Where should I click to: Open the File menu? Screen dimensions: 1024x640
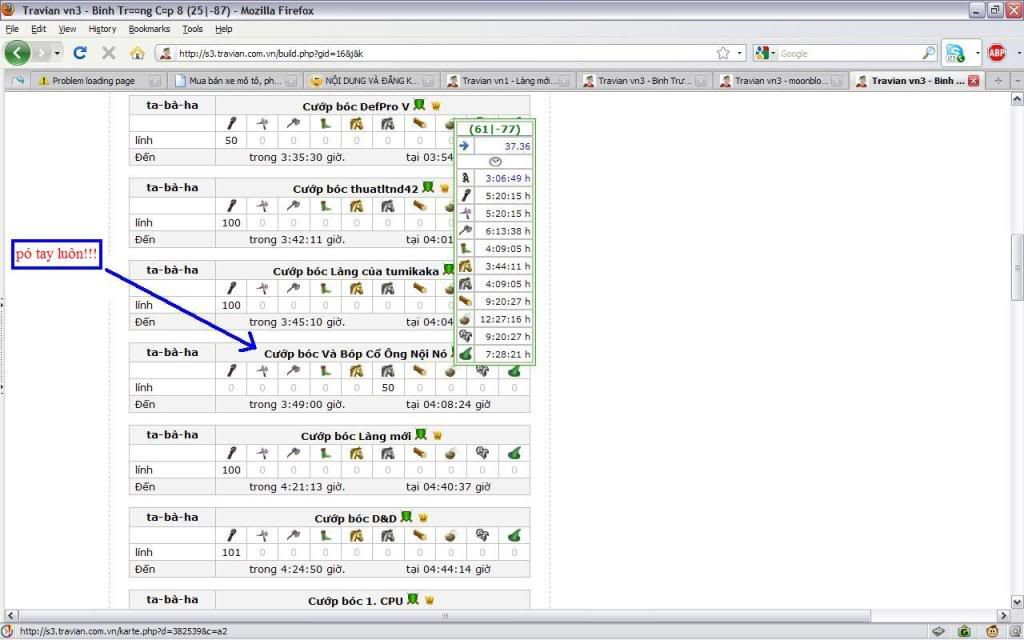coord(12,29)
